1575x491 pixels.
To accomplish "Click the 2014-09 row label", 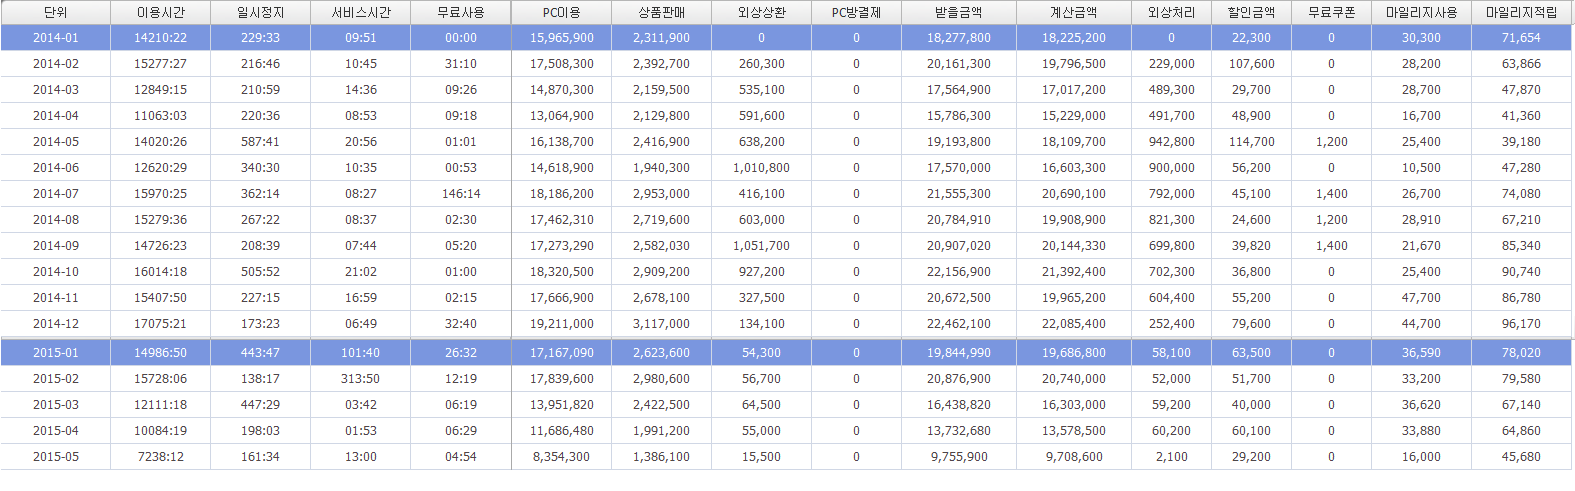I will pos(56,246).
